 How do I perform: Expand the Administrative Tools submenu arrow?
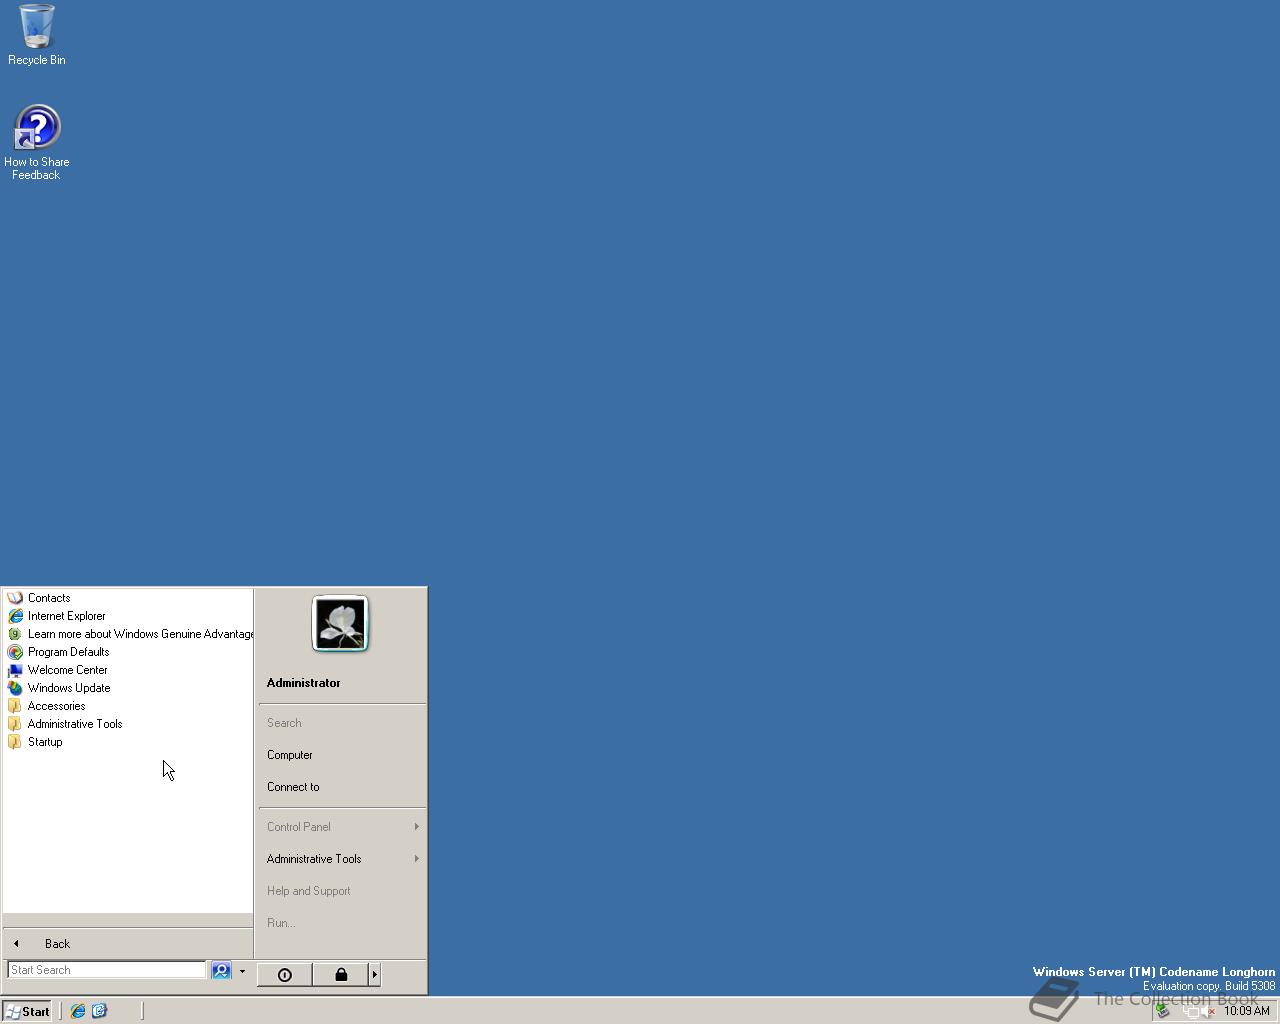click(x=416, y=859)
